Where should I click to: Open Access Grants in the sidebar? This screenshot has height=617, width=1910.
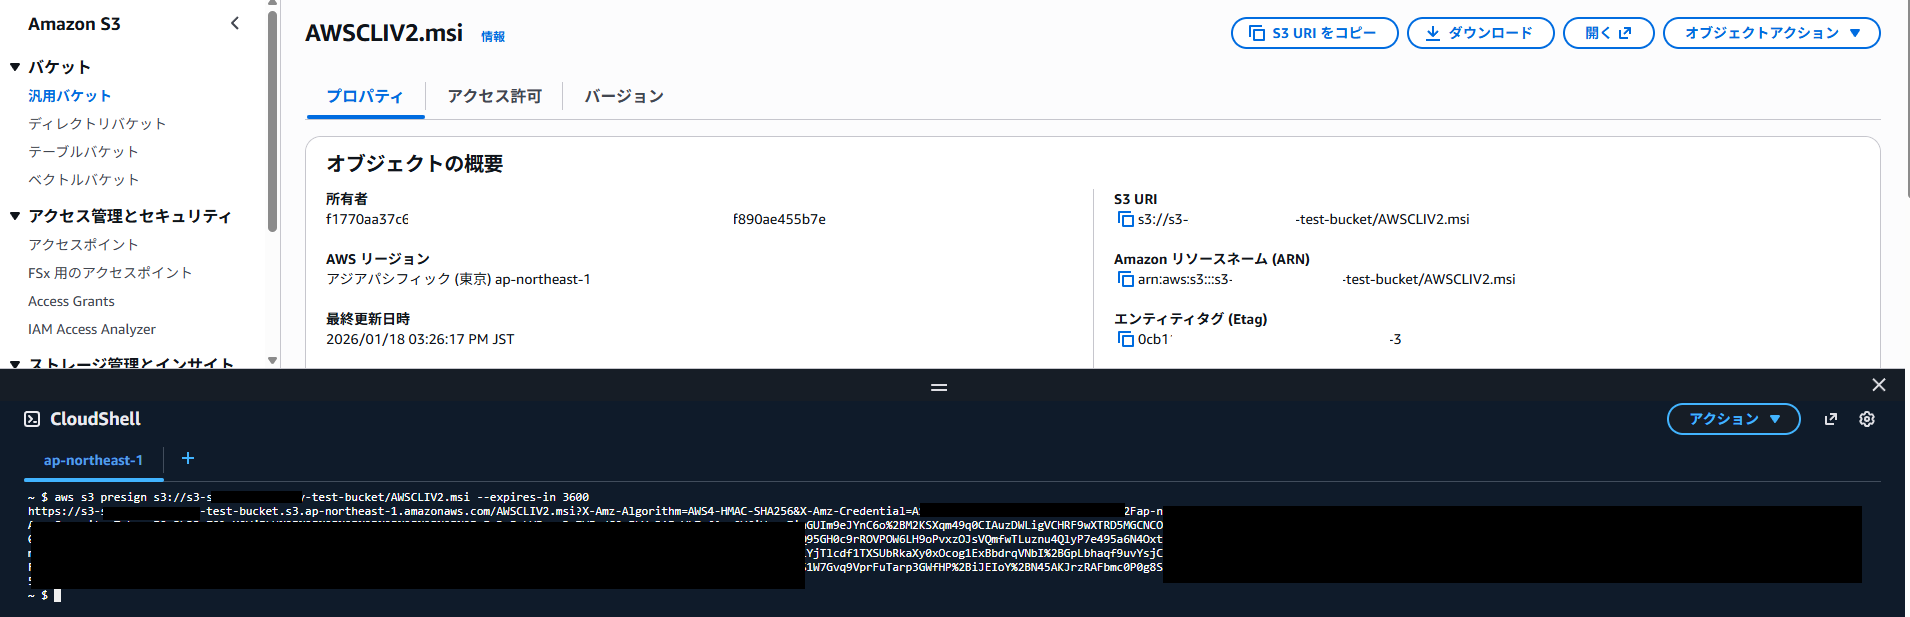71,301
